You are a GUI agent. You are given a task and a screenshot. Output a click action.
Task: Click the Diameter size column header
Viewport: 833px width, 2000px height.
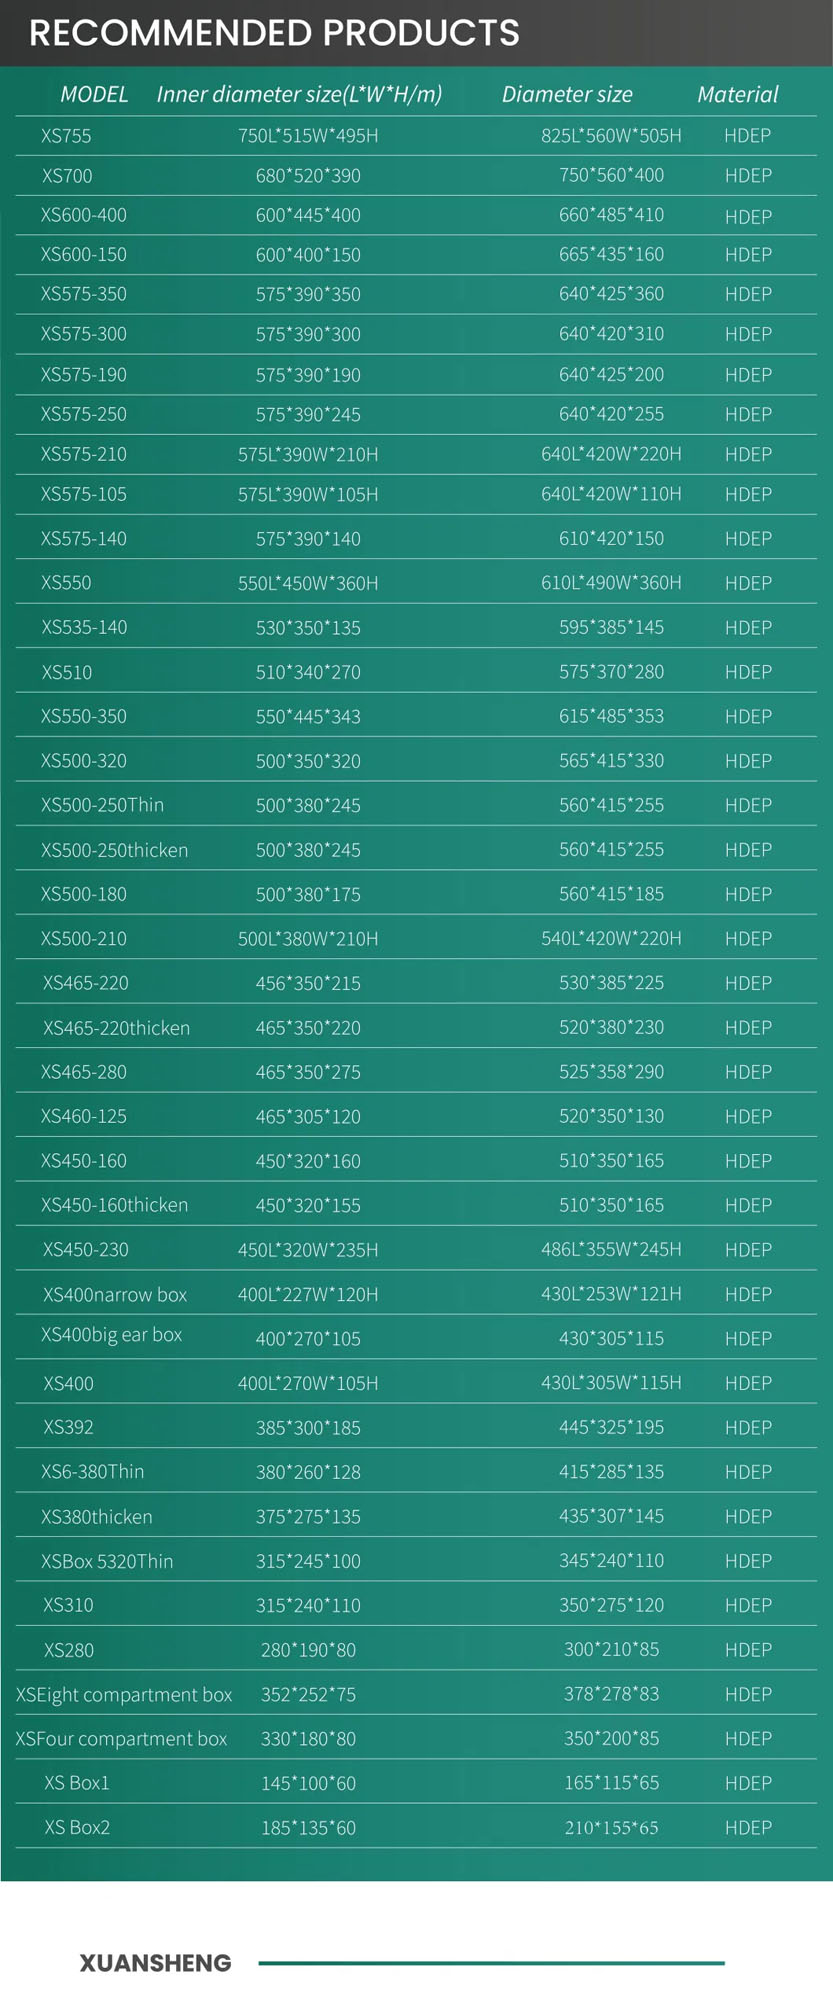[567, 94]
